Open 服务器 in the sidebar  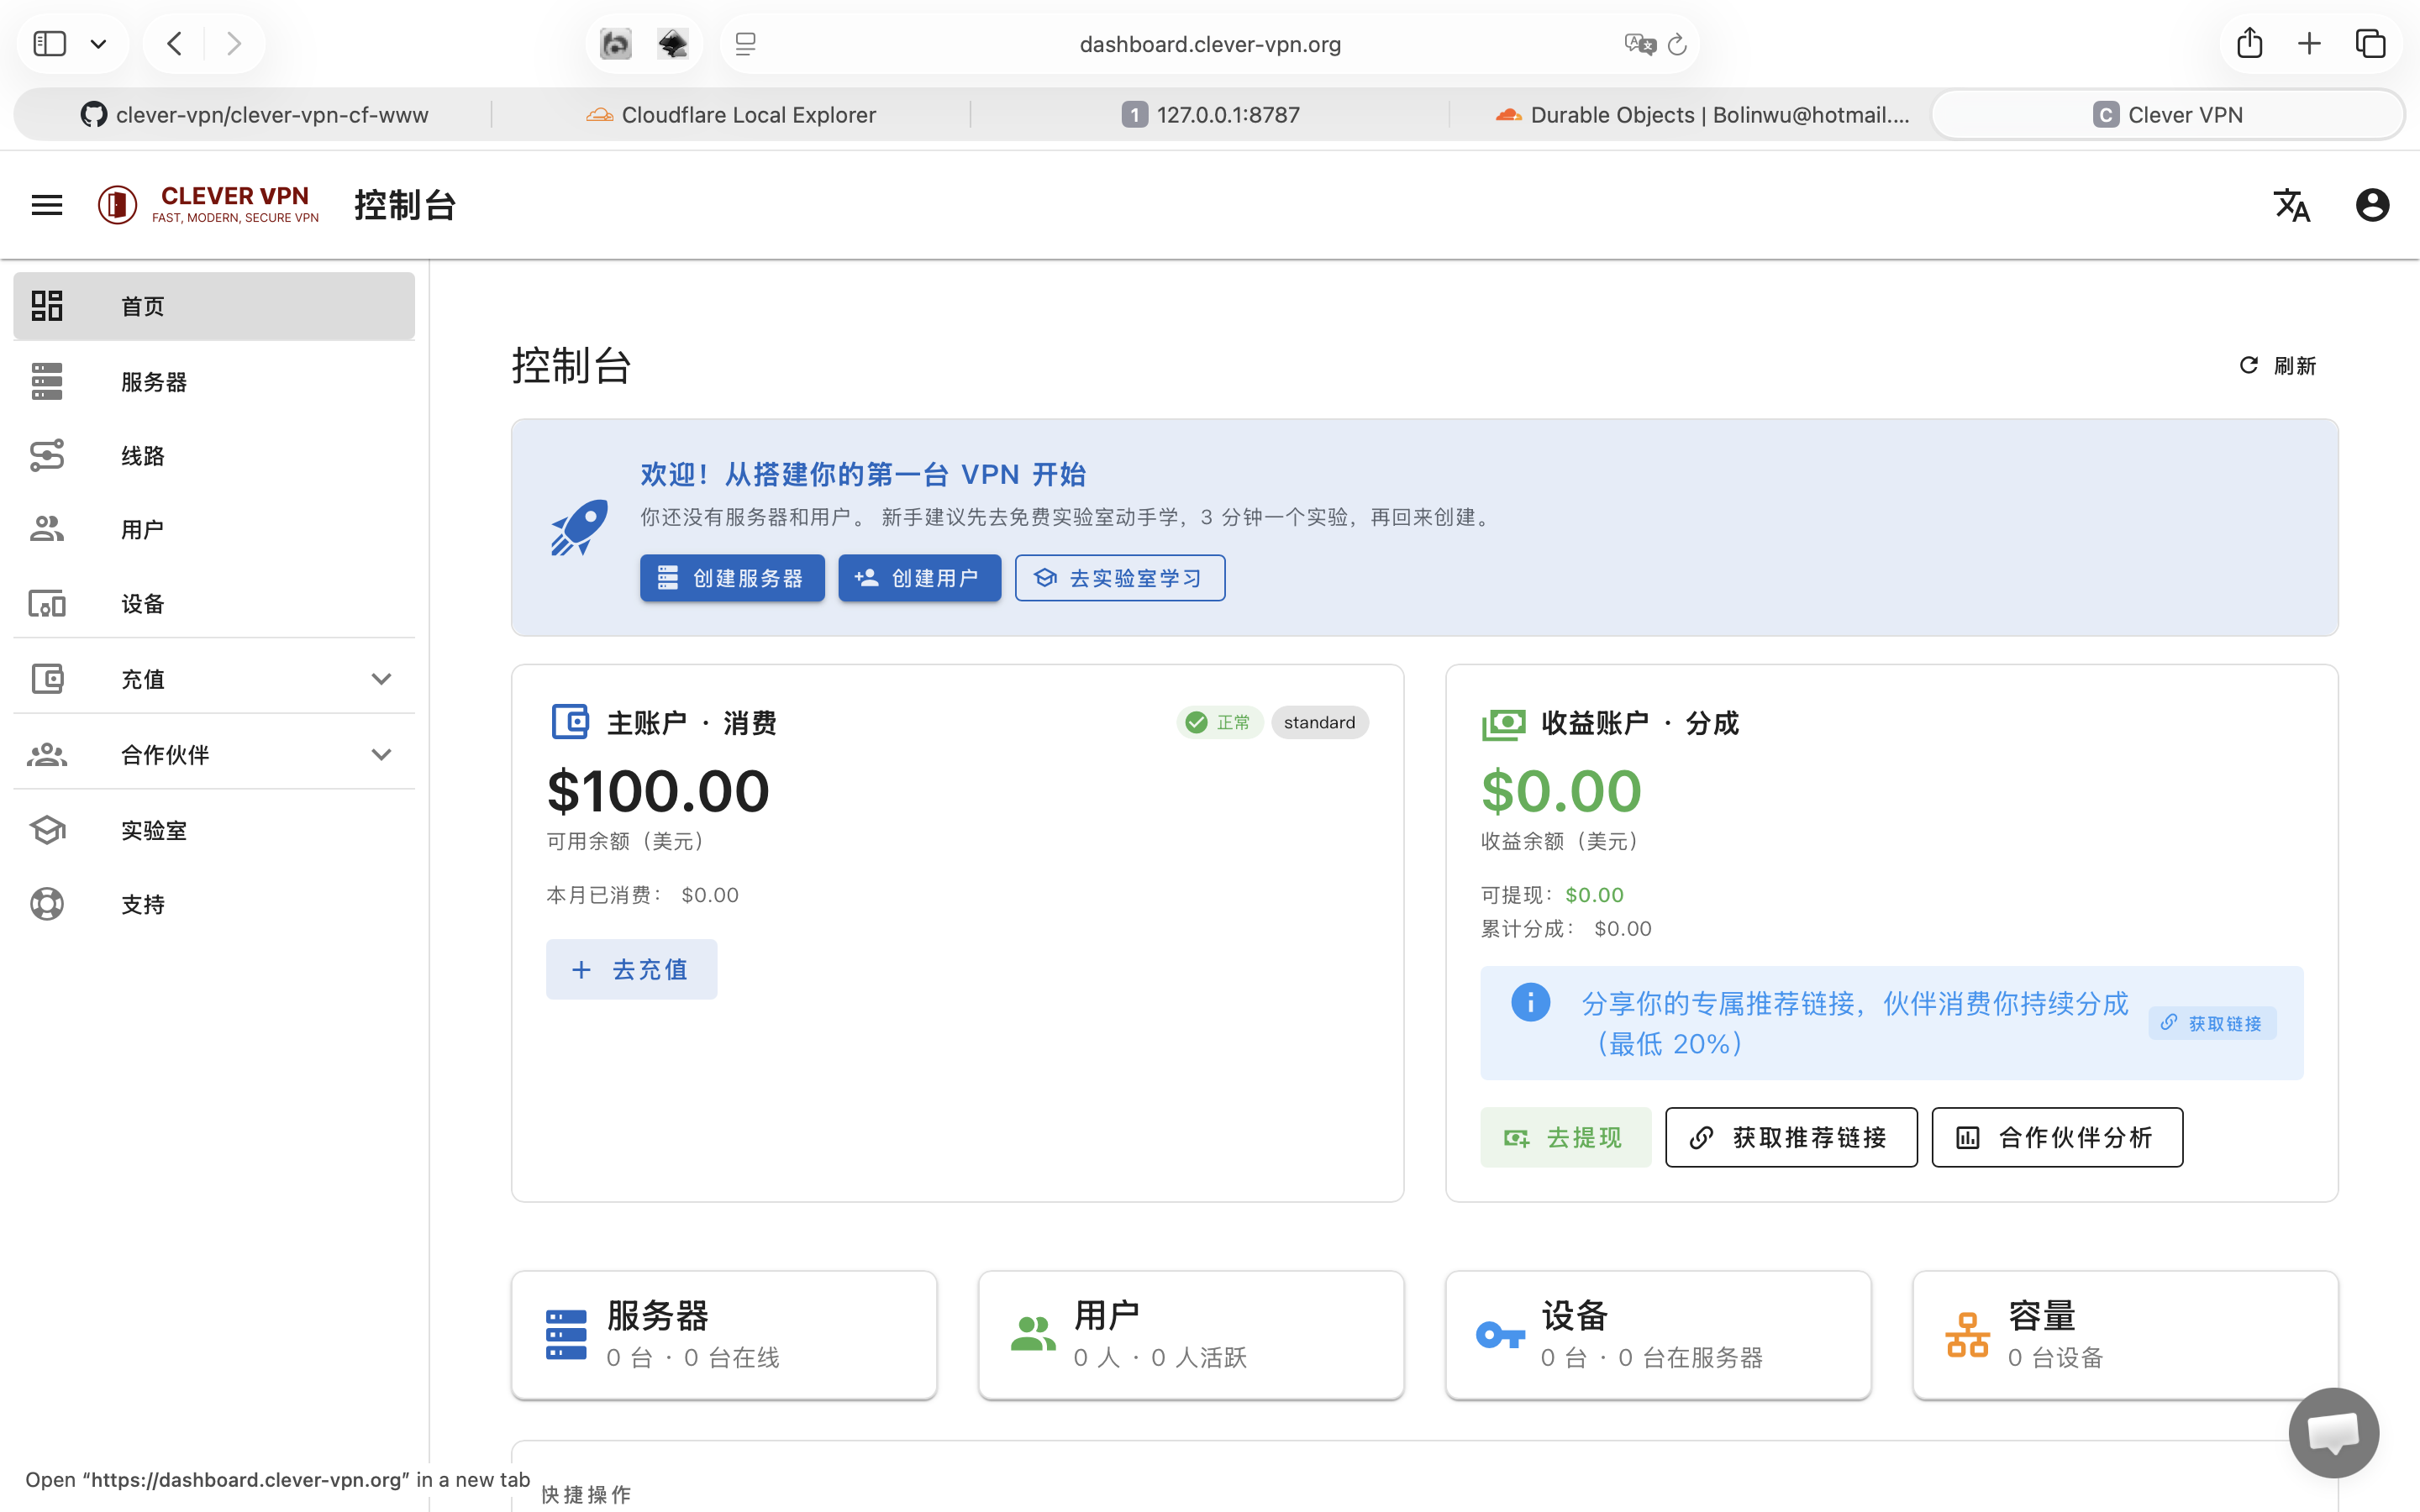point(214,381)
